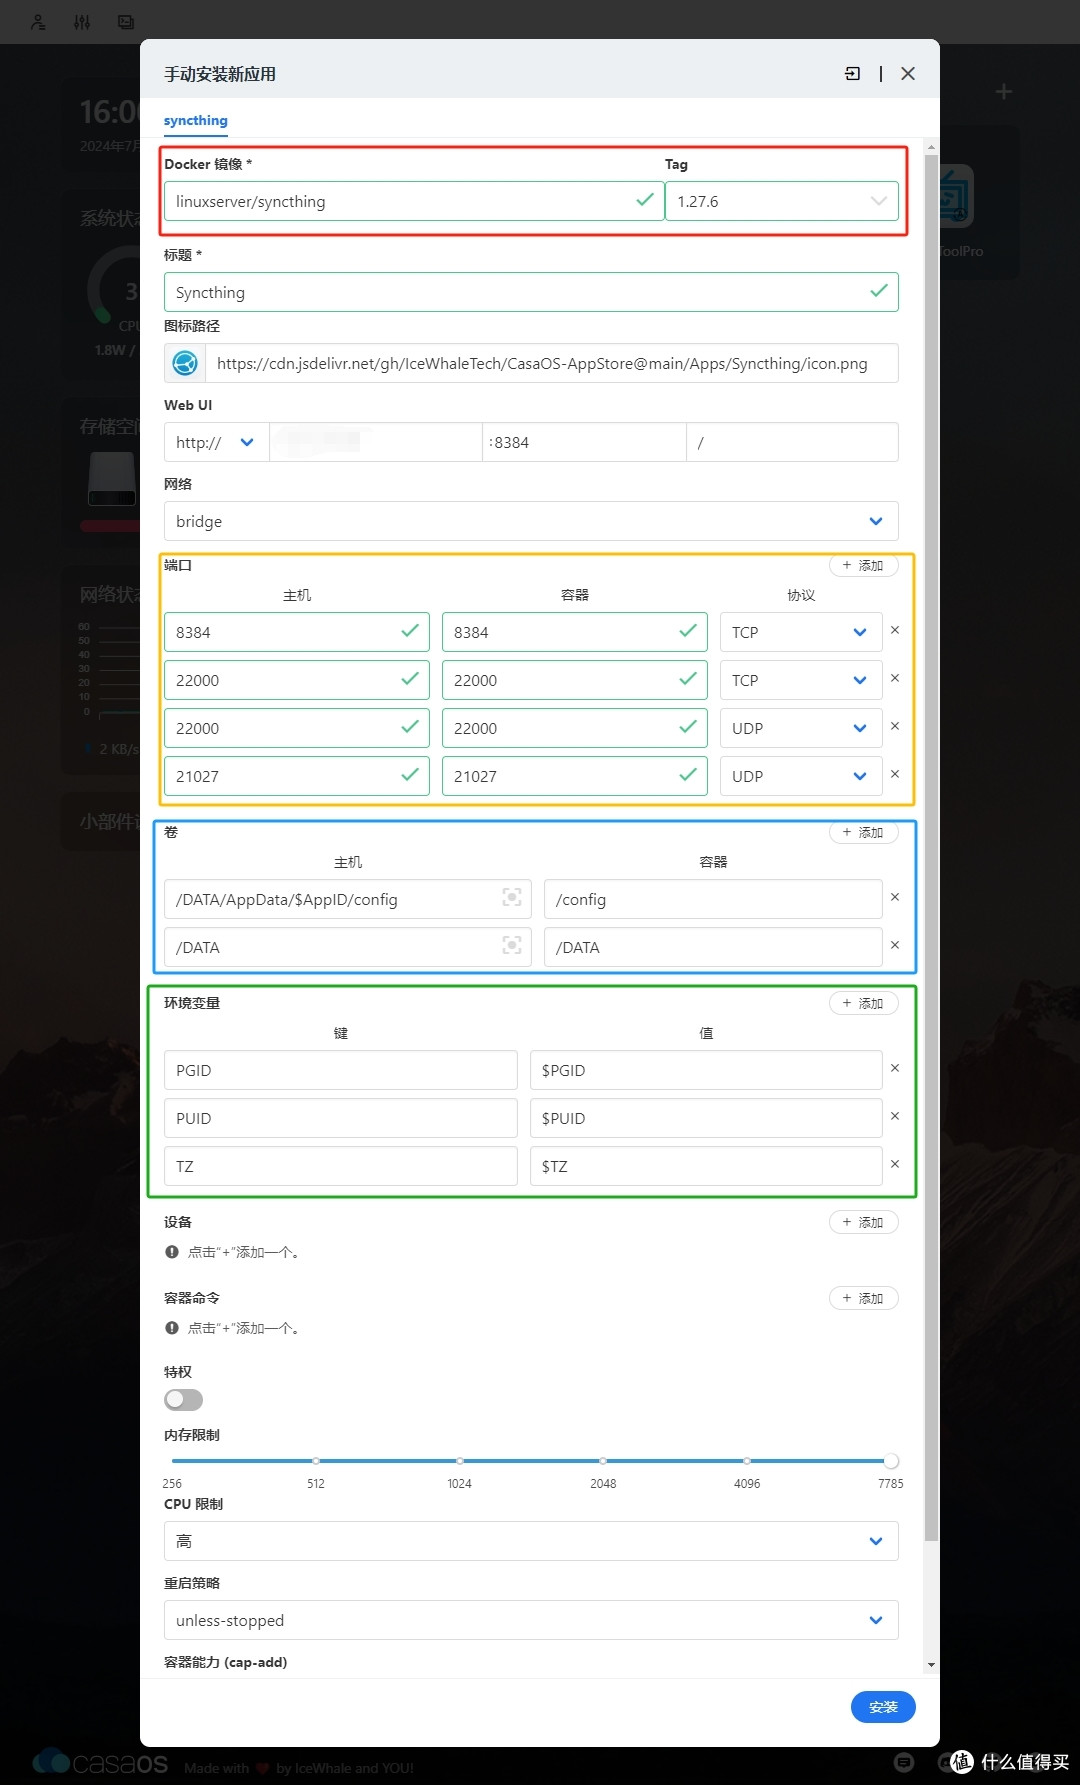Screen dimensions: 1080x1785
Task: Click the blue install button
Action: [883, 1707]
